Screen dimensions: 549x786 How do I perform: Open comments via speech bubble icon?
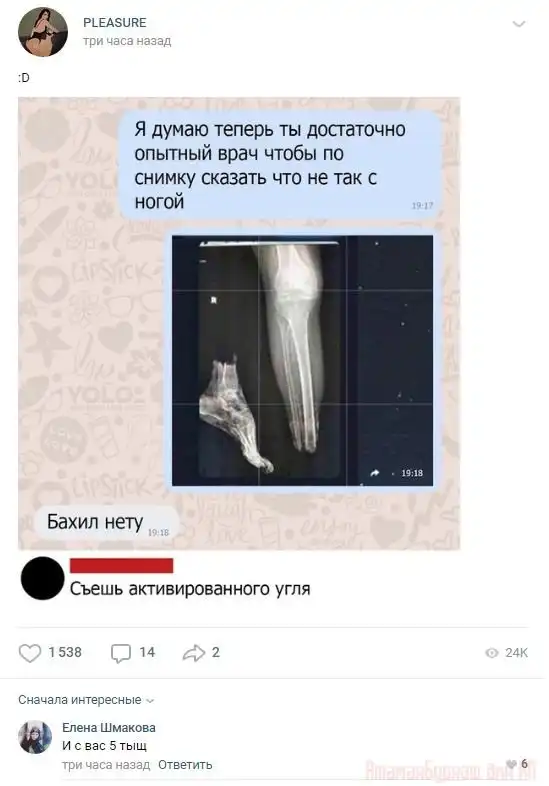coord(121,653)
